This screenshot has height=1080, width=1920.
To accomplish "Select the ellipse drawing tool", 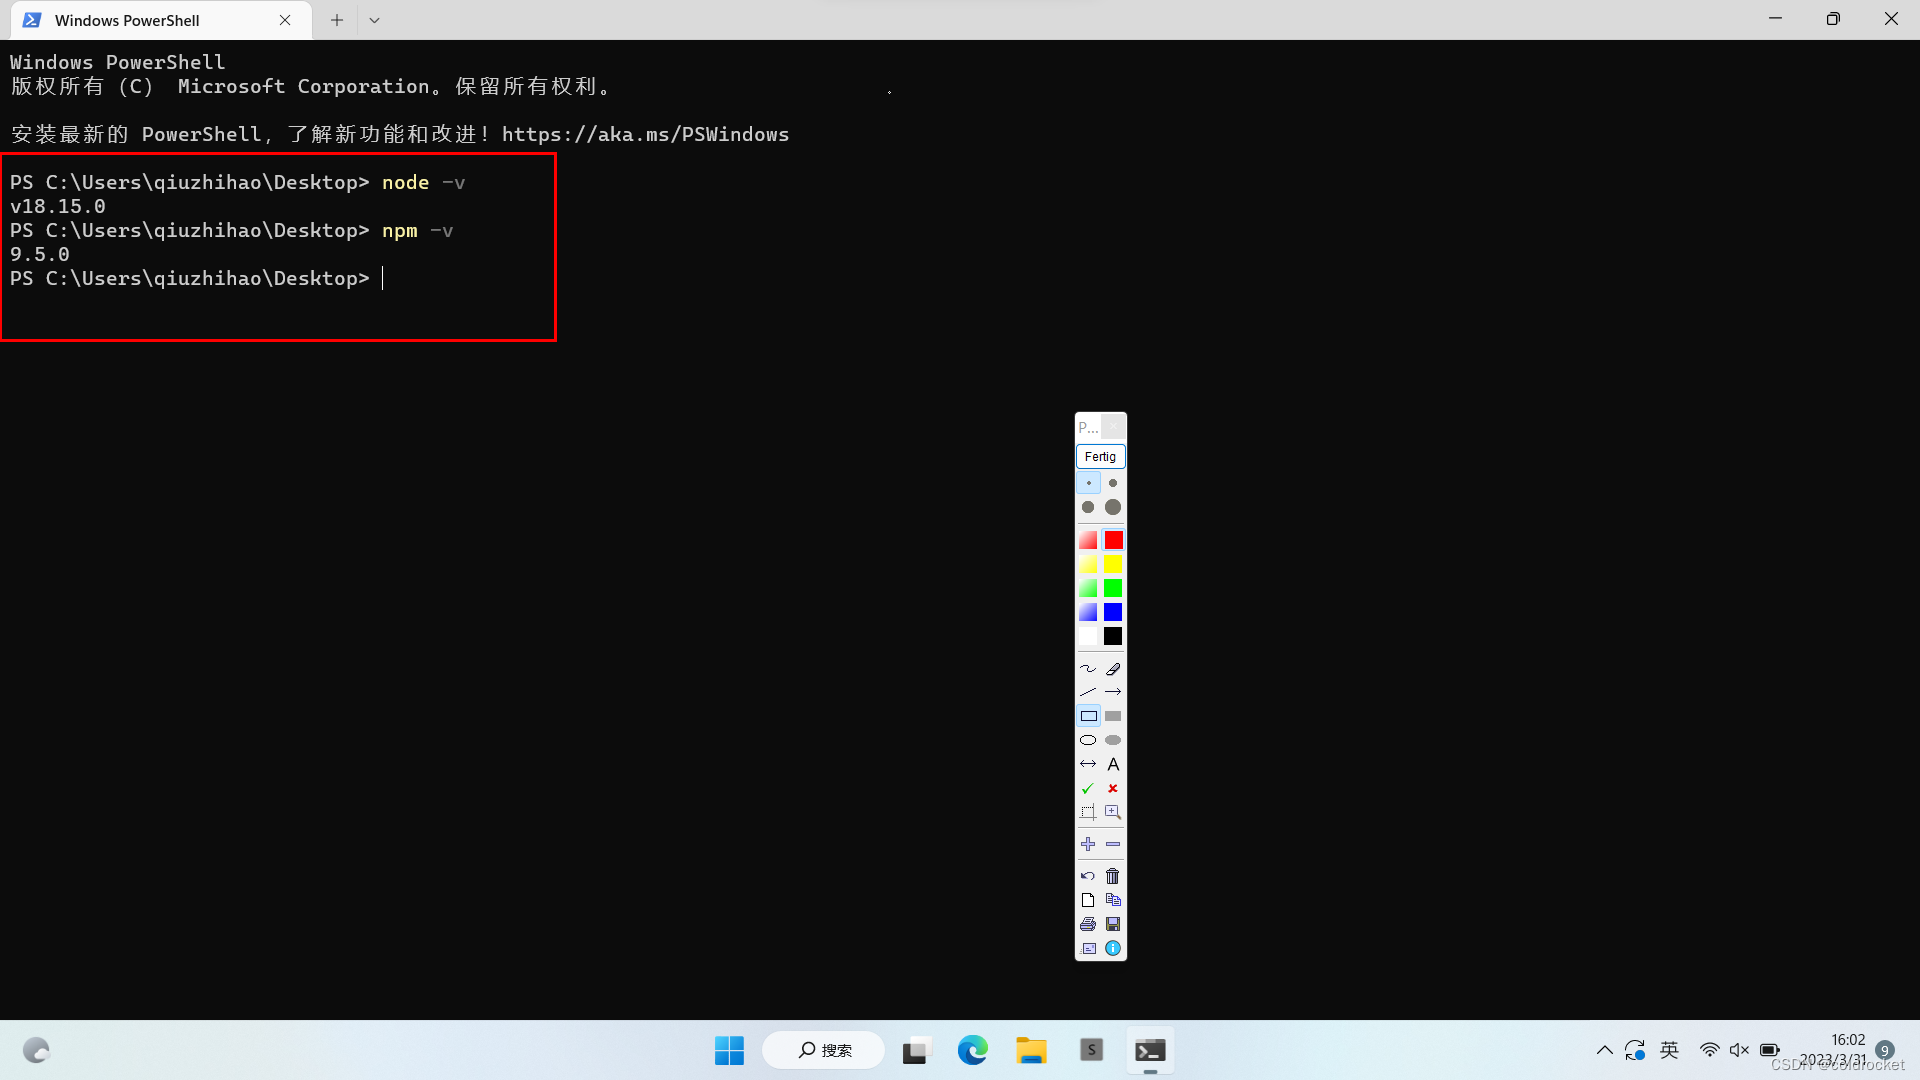I will pyautogui.click(x=1088, y=740).
